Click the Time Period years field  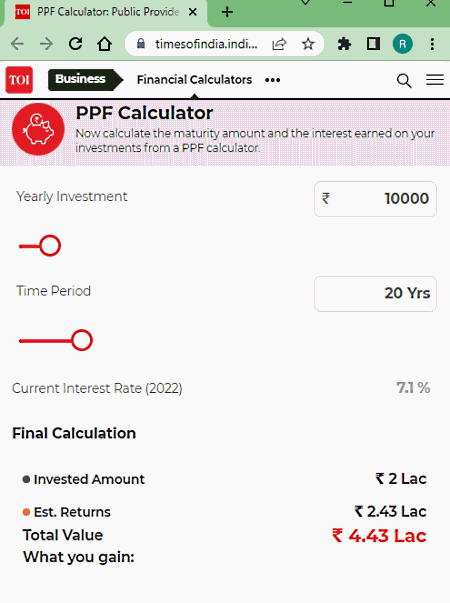pos(375,293)
